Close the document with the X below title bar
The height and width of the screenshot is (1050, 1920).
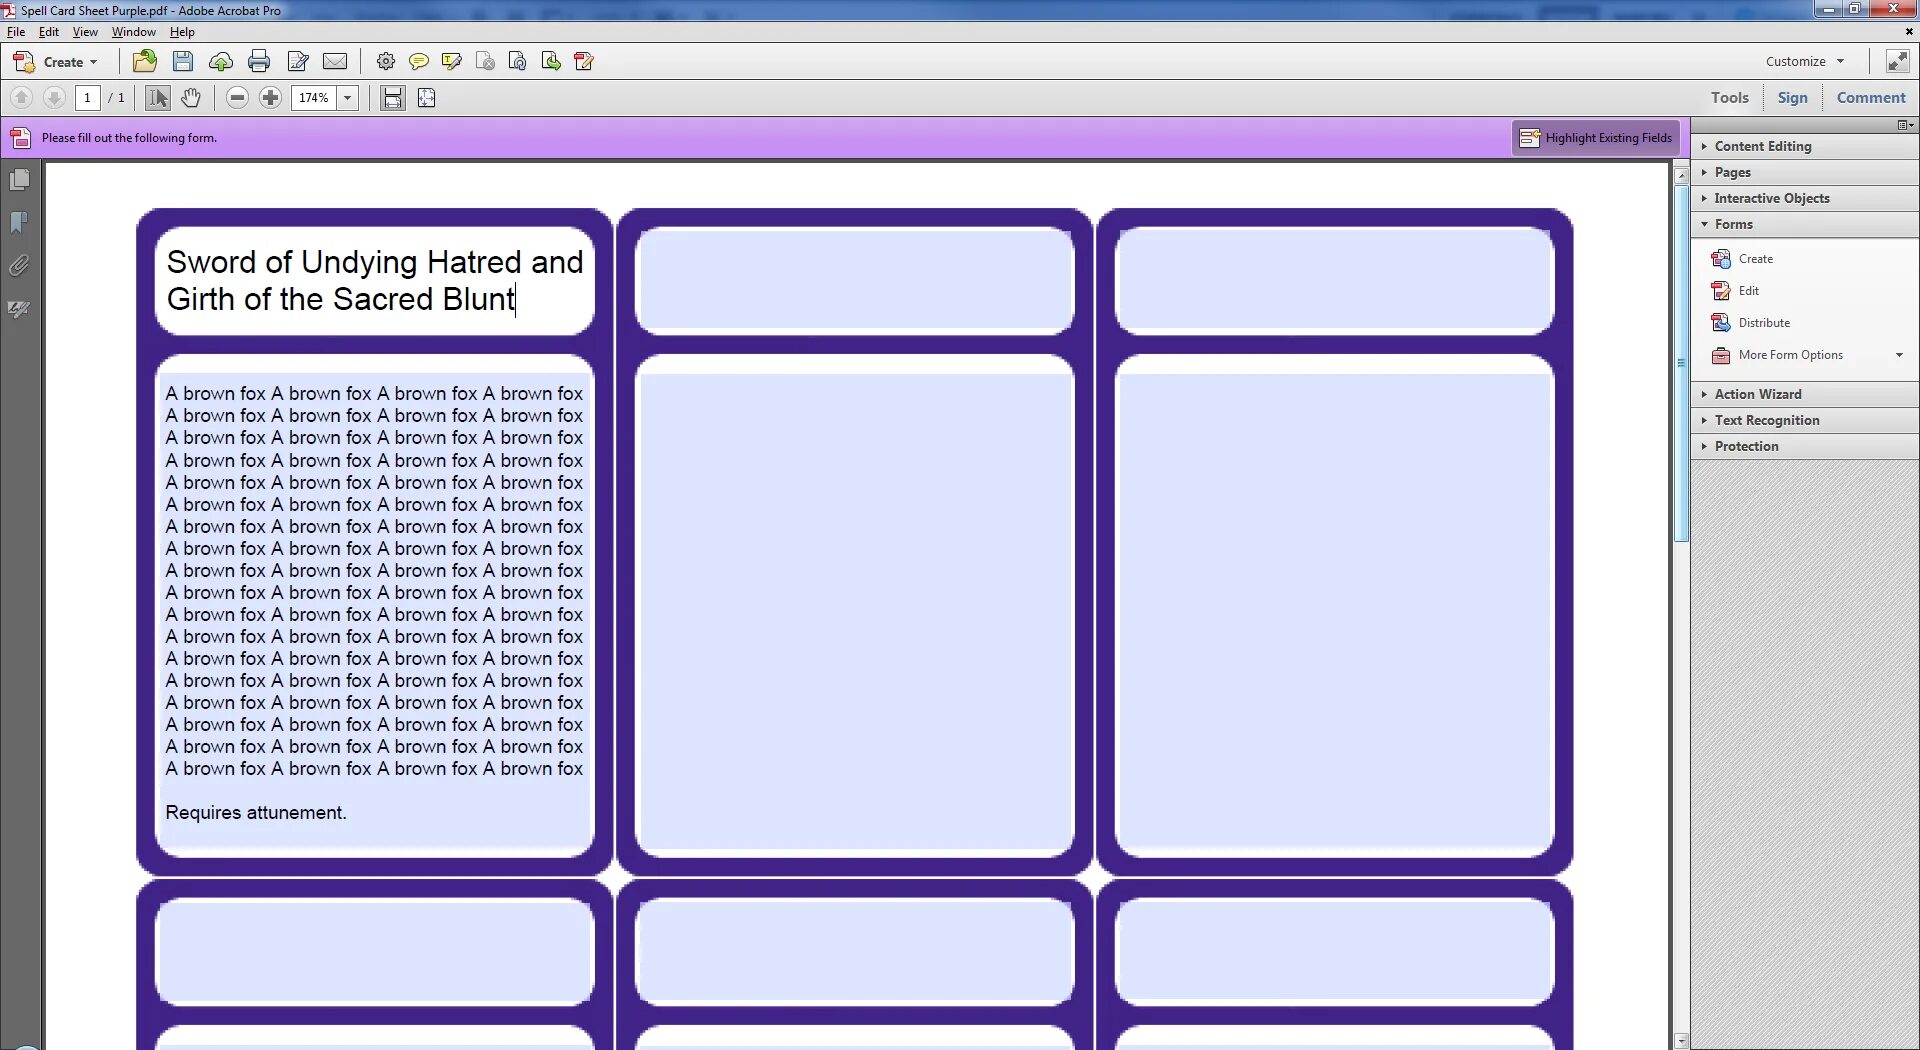[1909, 32]
